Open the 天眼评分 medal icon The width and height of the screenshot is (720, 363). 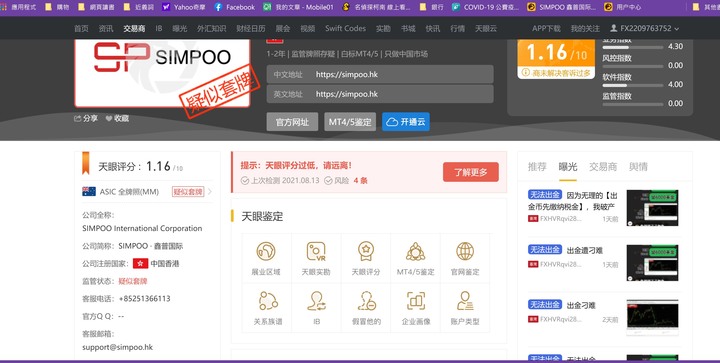(x=366, y=251)
